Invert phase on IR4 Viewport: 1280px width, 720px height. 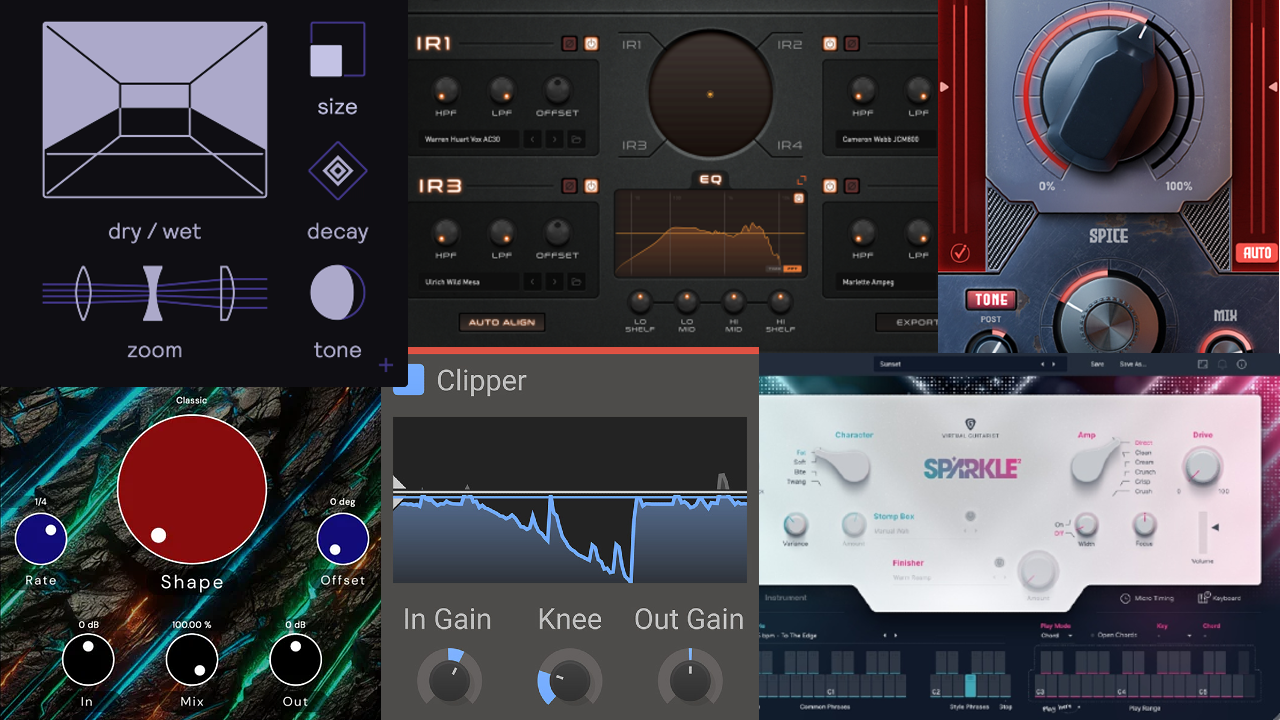pyautogui.click(x=851, y=186)
